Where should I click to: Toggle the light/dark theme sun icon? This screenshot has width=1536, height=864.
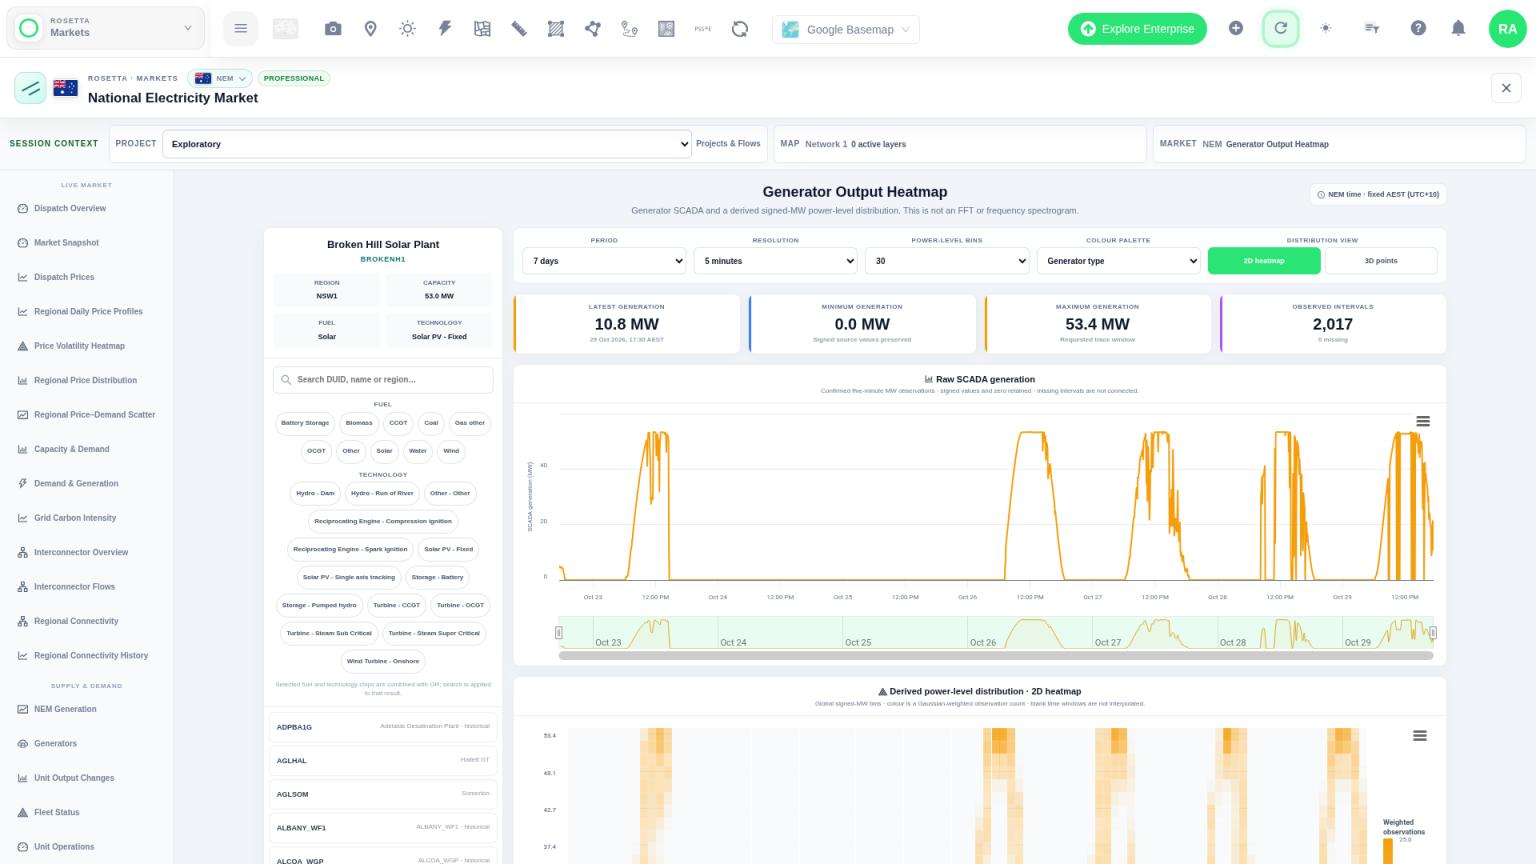(x=1325, y=28)
